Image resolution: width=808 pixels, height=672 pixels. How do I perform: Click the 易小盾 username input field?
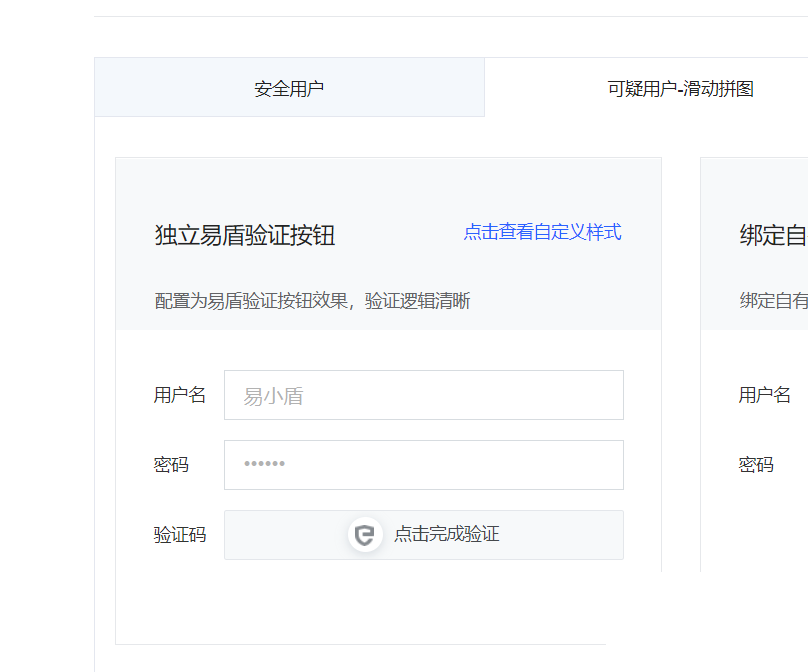[x=424, y=395]
